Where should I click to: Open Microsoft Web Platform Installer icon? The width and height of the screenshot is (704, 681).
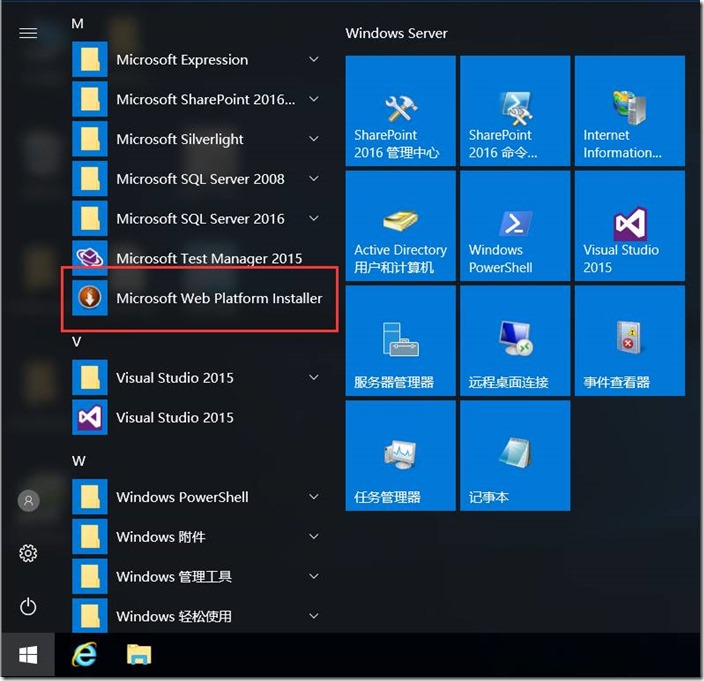tap(90, 298)
